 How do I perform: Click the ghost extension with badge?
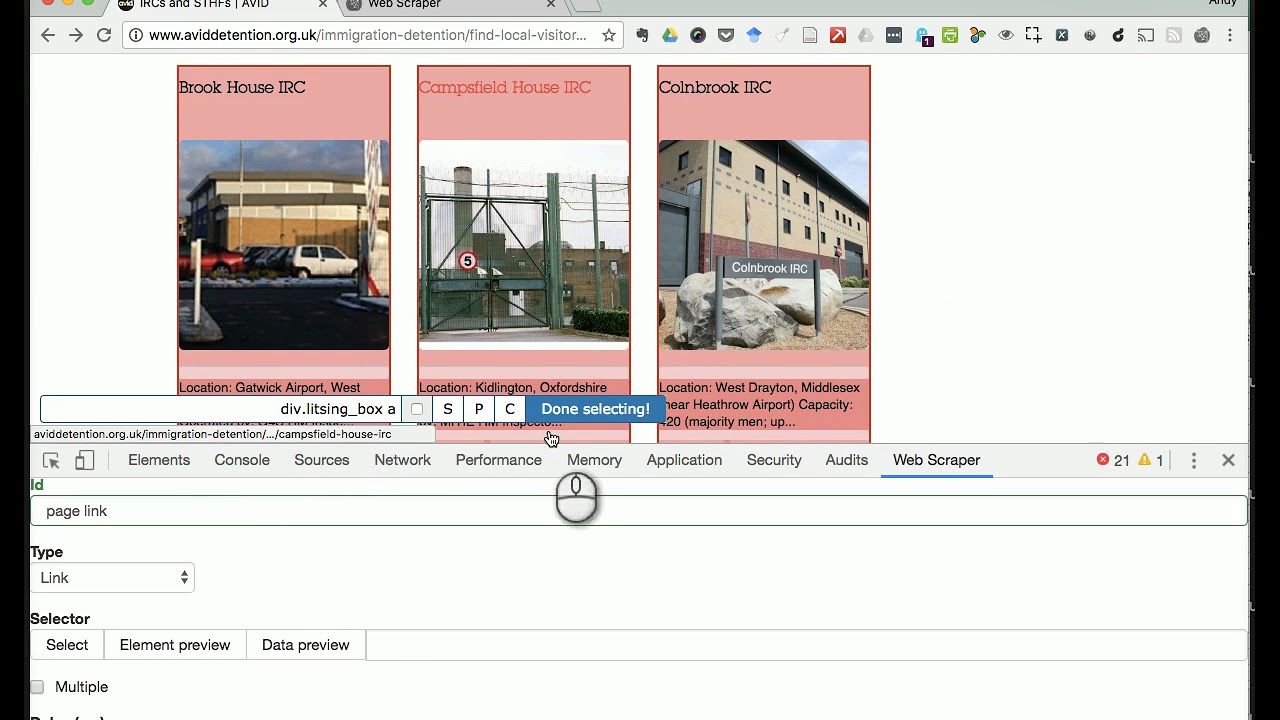922,36
